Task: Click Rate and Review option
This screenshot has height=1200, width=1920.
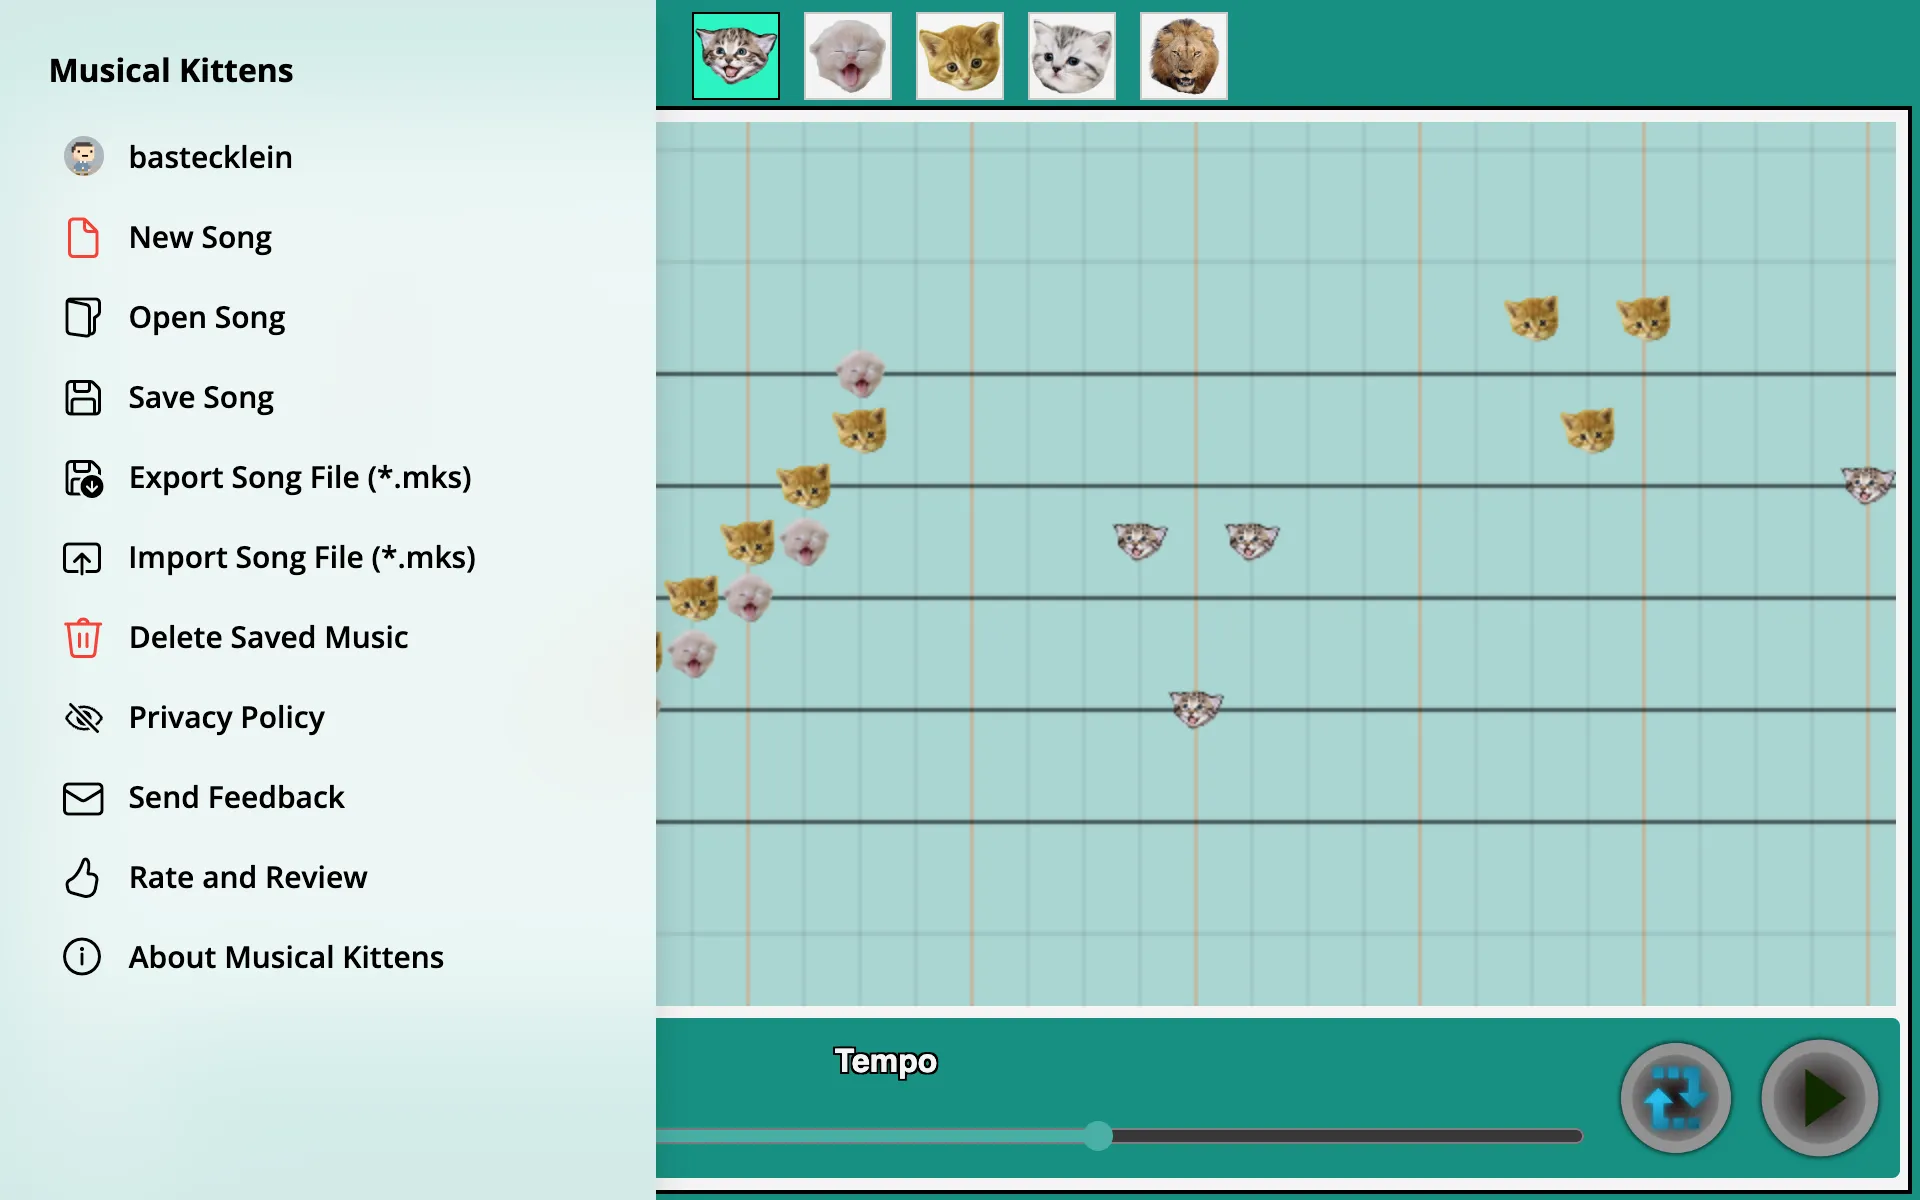Action: (247, 876)
